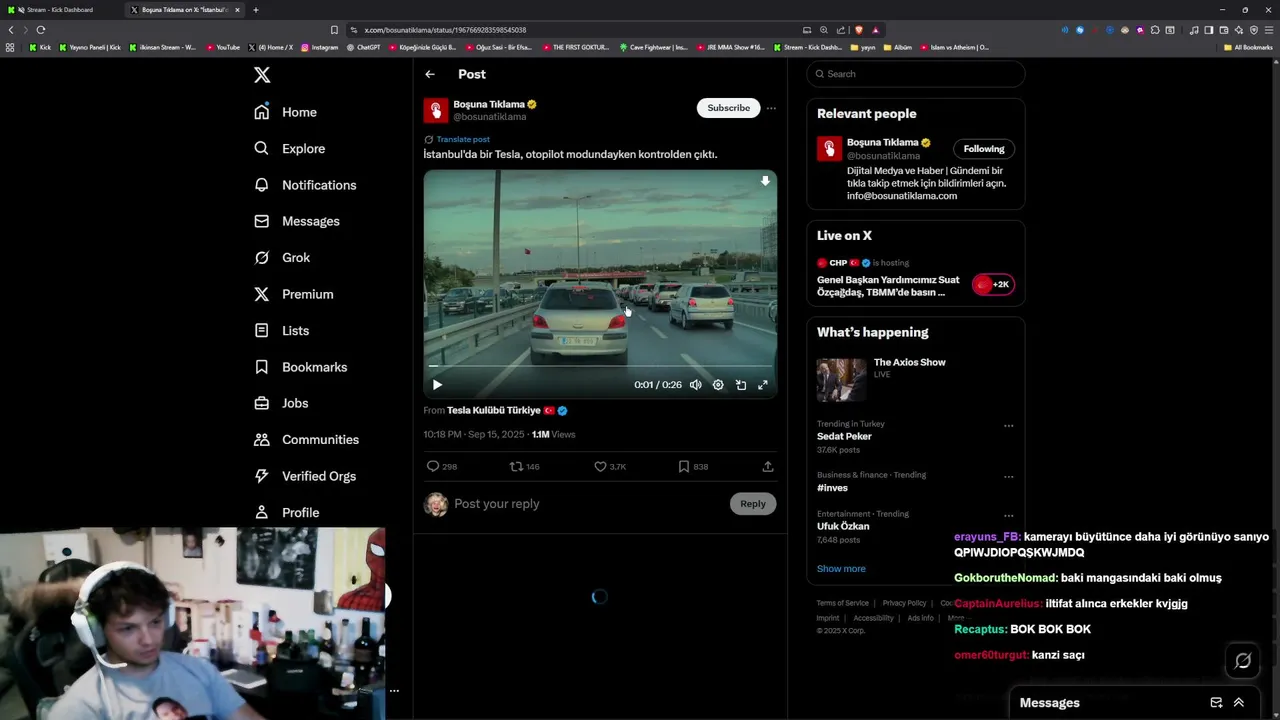Open the ChatGPT bookmark
The image size is (1280, 720).
tap(363, 47)
